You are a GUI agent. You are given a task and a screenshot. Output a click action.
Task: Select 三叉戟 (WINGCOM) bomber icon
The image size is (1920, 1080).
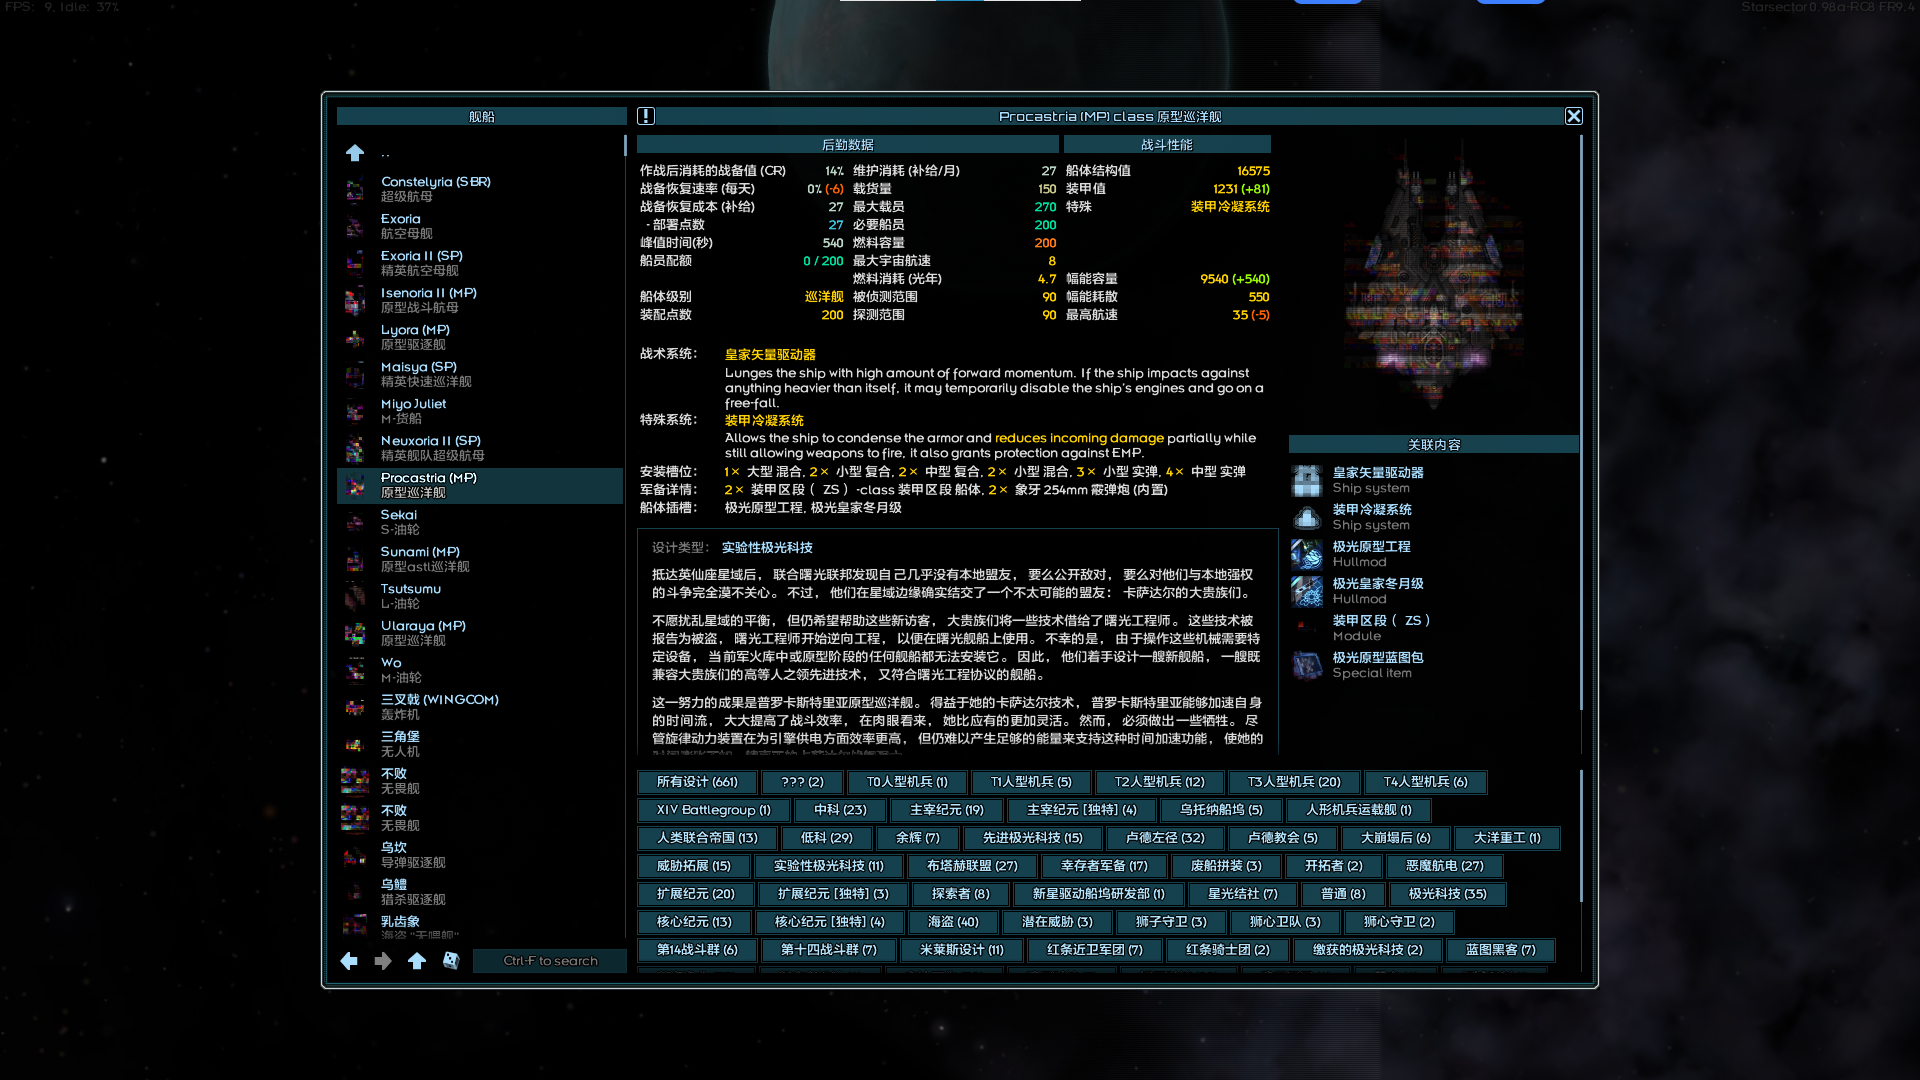tap(355, 708)
